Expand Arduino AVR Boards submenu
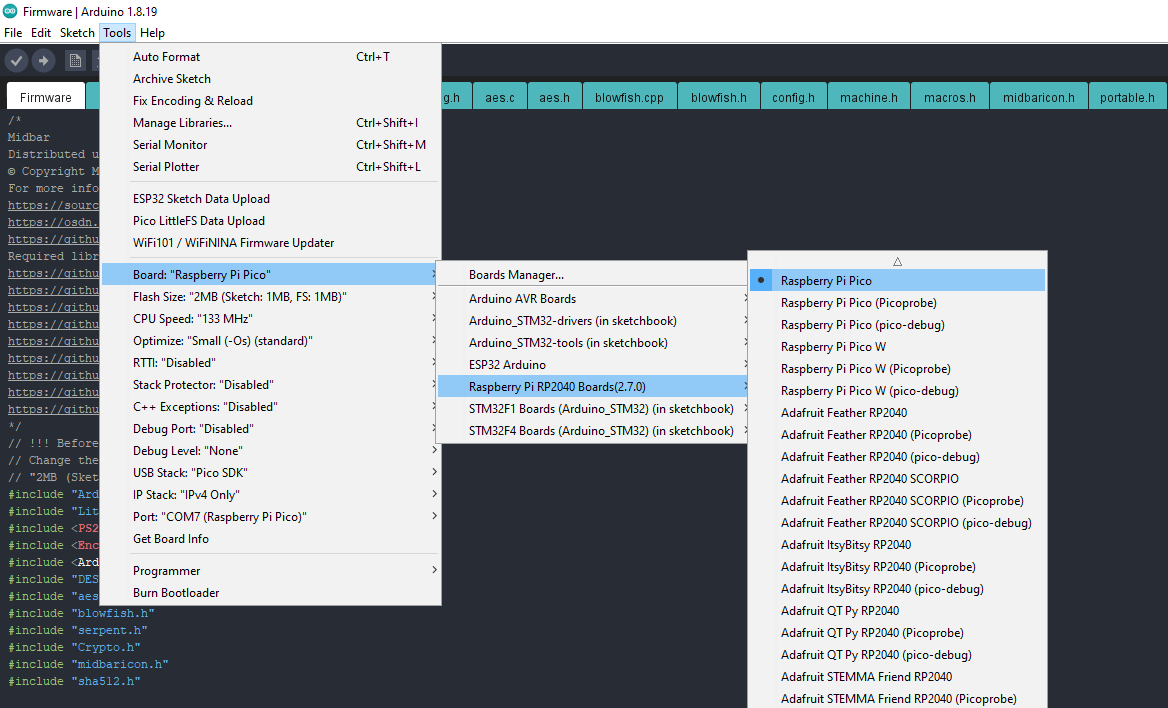1168x708 pixels. 592,299
